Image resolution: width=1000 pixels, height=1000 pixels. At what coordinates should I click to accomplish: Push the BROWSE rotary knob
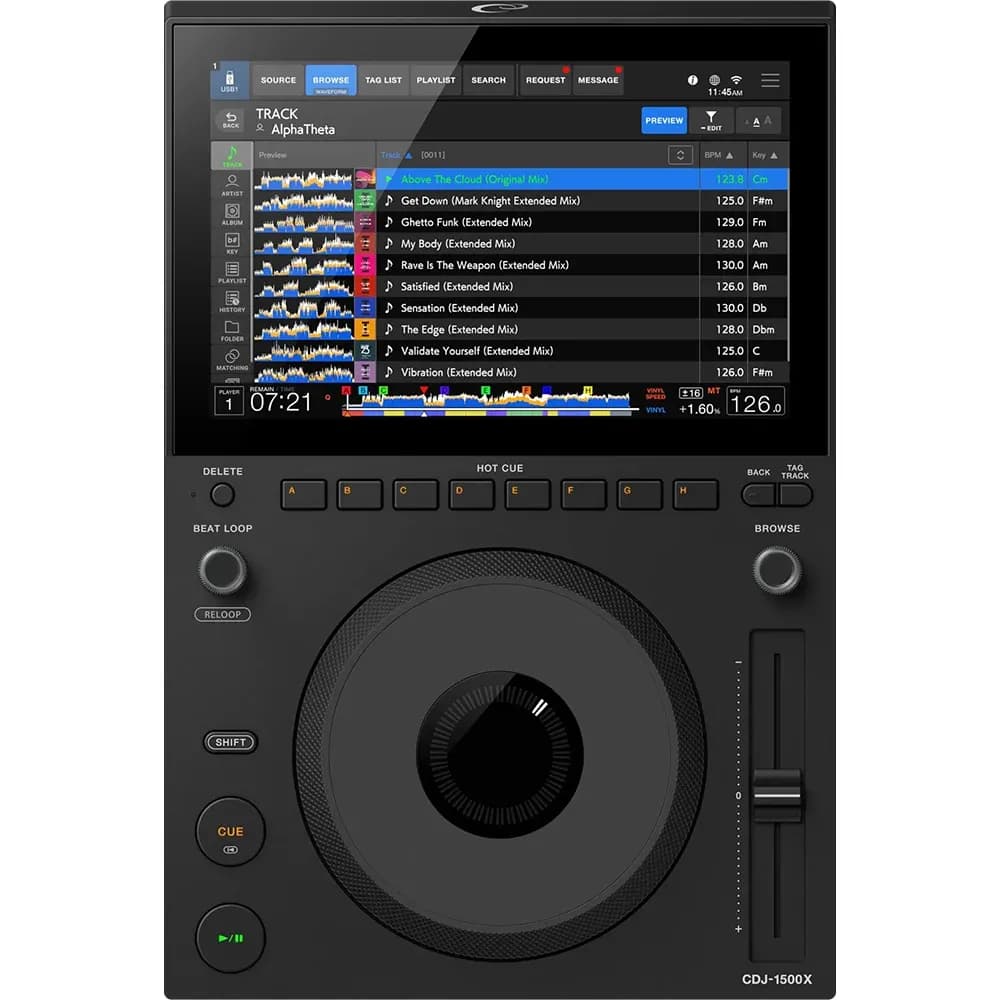777,570
